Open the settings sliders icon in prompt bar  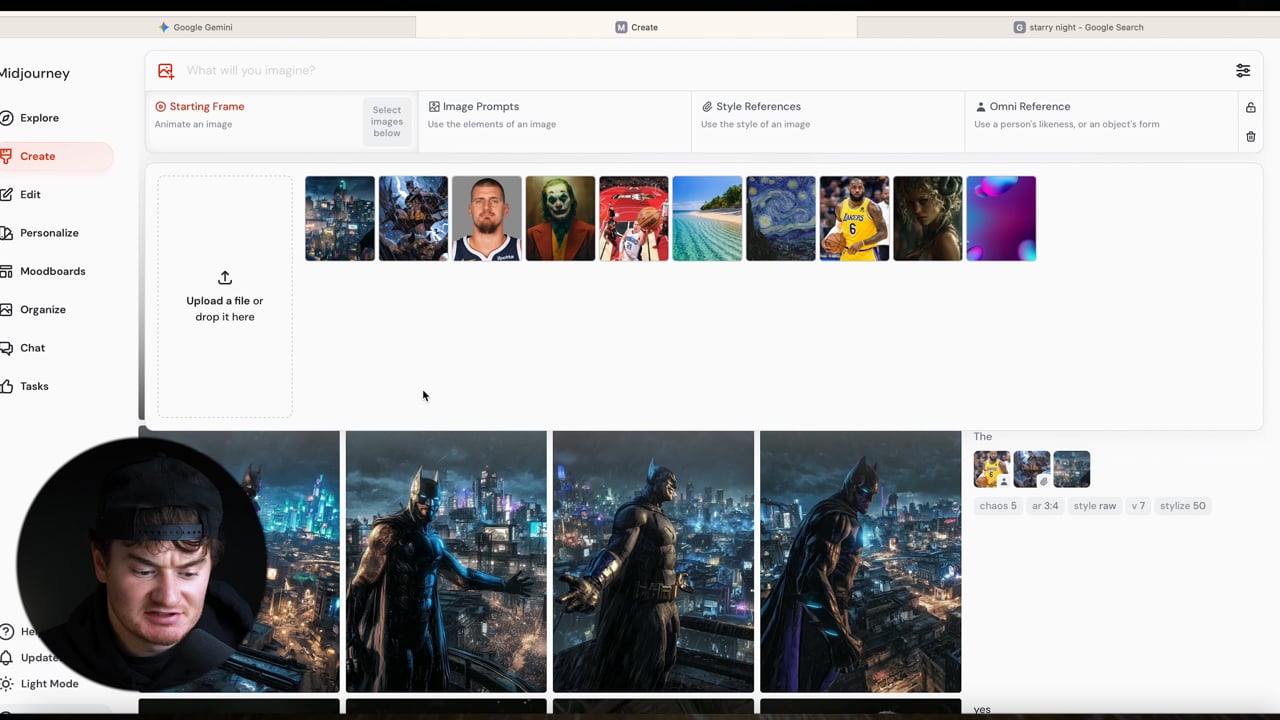(1243, 70)
